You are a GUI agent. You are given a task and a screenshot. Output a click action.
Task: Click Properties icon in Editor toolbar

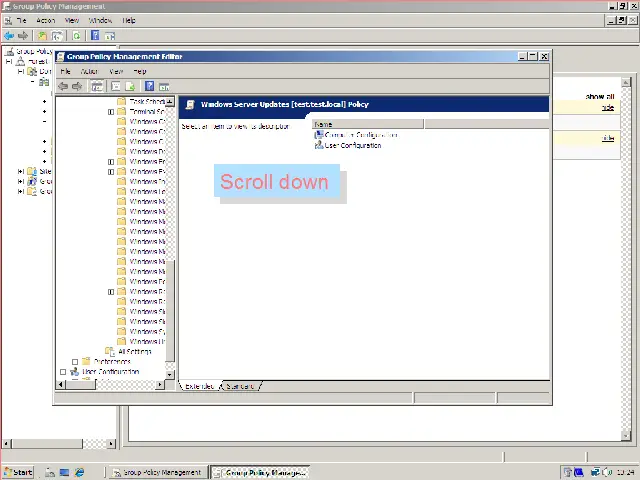116,86
